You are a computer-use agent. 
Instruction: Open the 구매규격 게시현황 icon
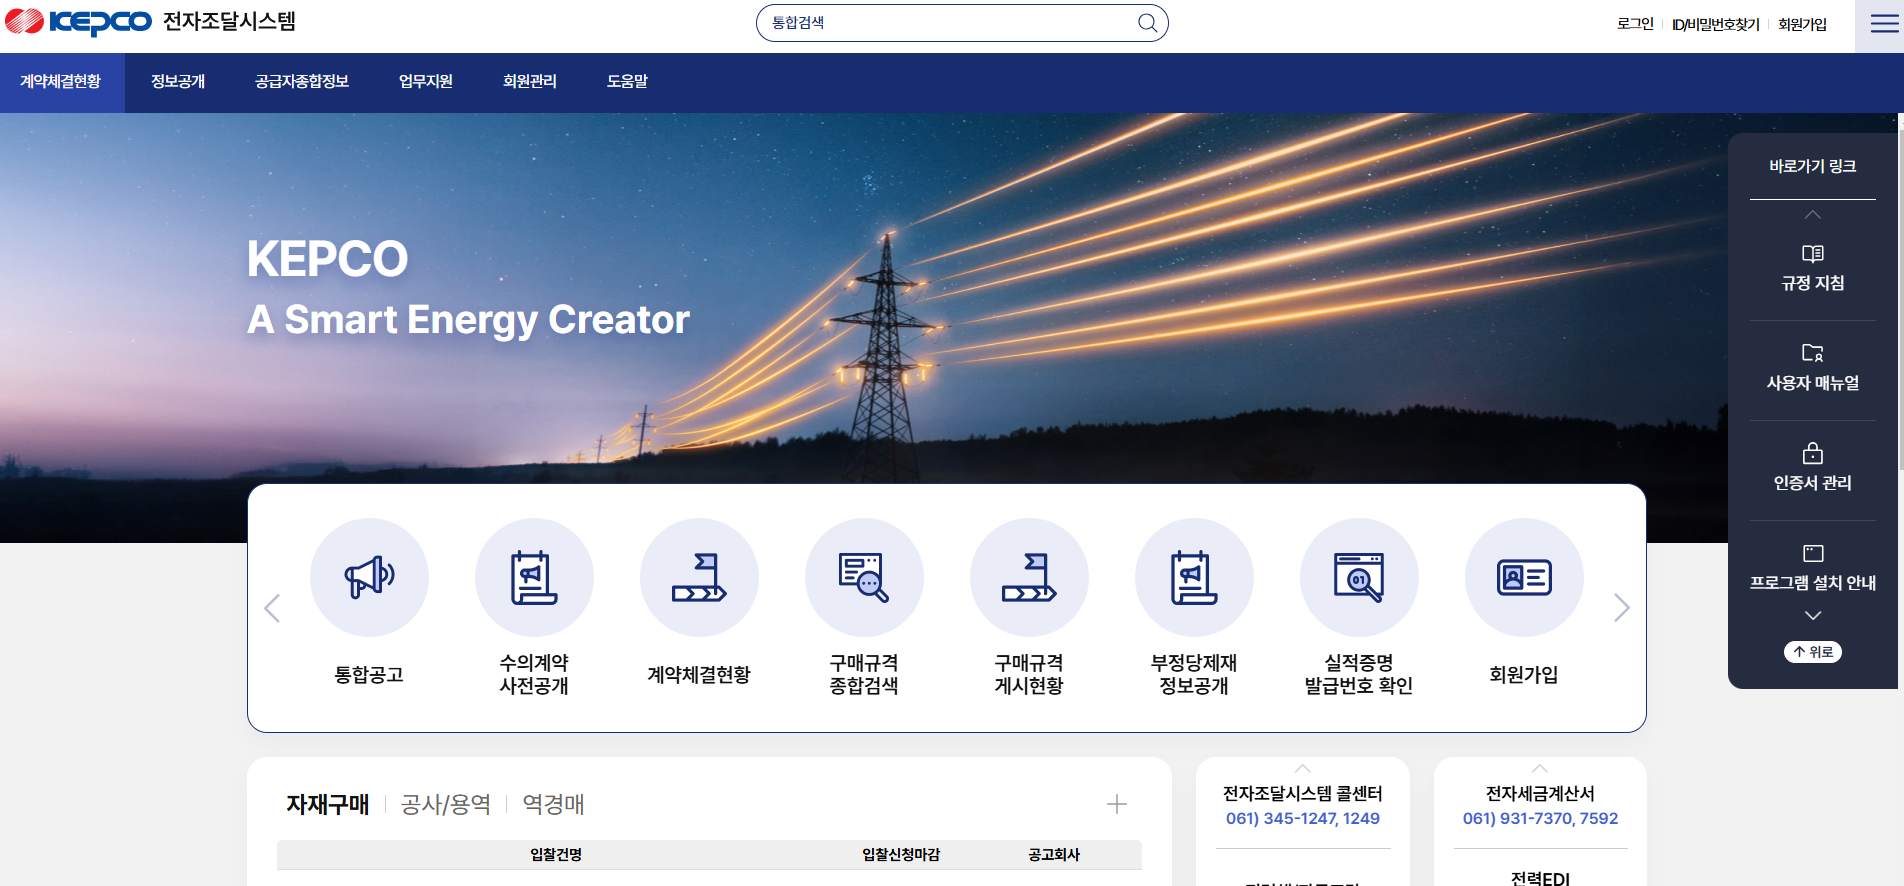pyautogui.click(x=1029, y=577)
